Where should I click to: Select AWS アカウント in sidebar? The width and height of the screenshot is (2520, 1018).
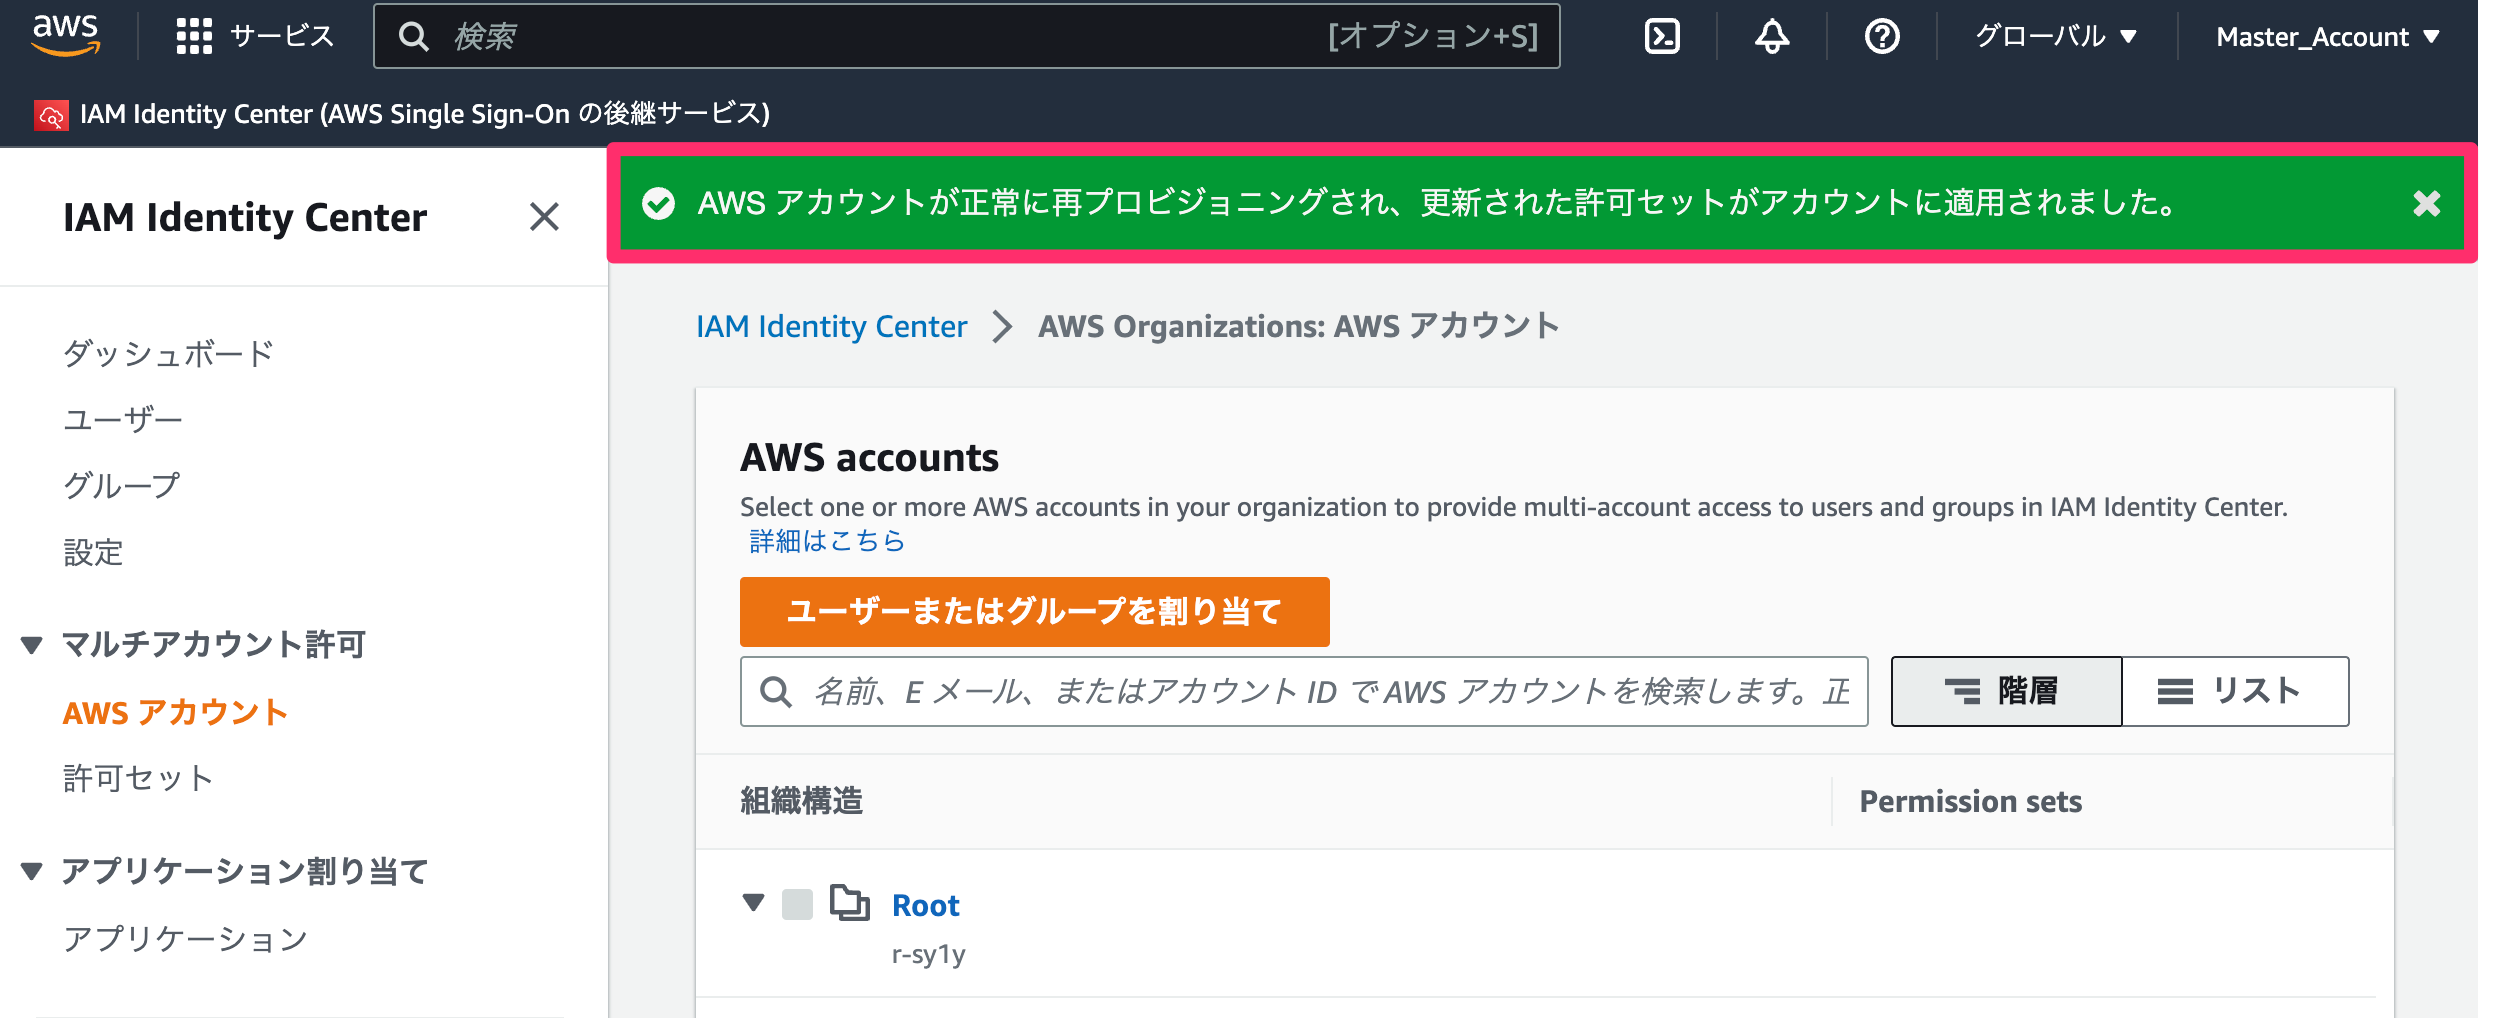click(x=175, y=713)
